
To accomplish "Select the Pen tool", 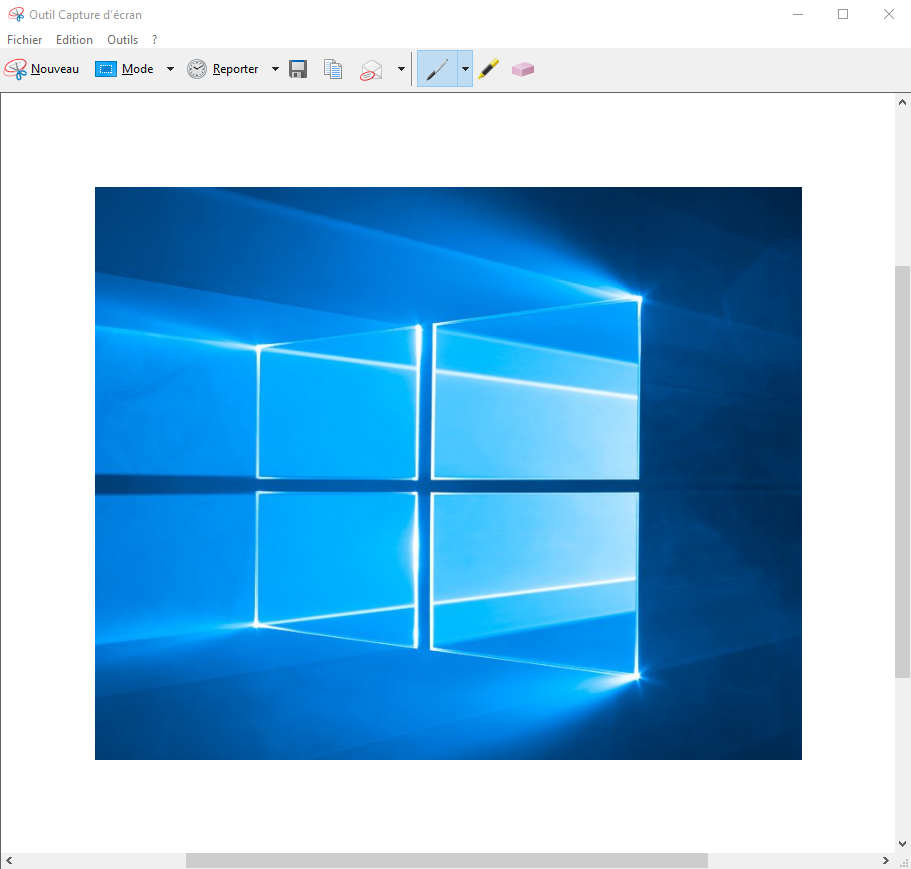I will (437, 69).
